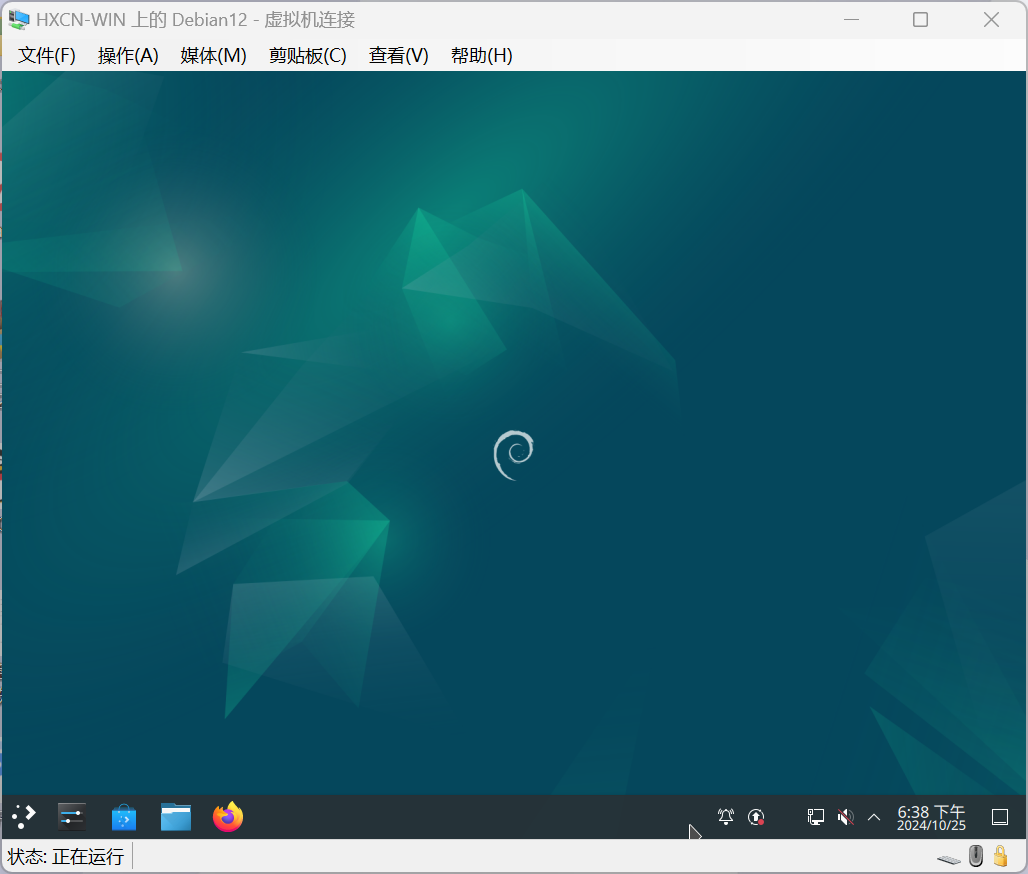Open the KDE application launcher
The image size is (1028, 874).
24,817
